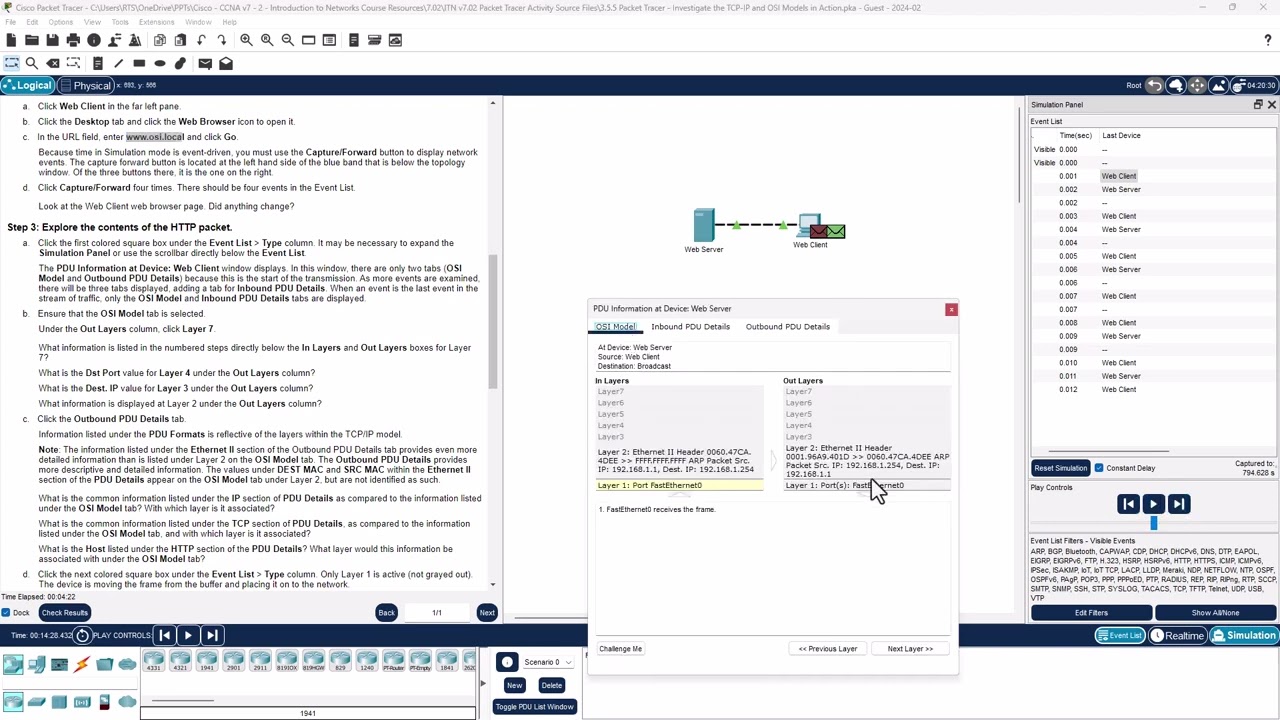1280x720 pixels.
Task: Click the Paste toolbar icon
Action: point(180,40)
